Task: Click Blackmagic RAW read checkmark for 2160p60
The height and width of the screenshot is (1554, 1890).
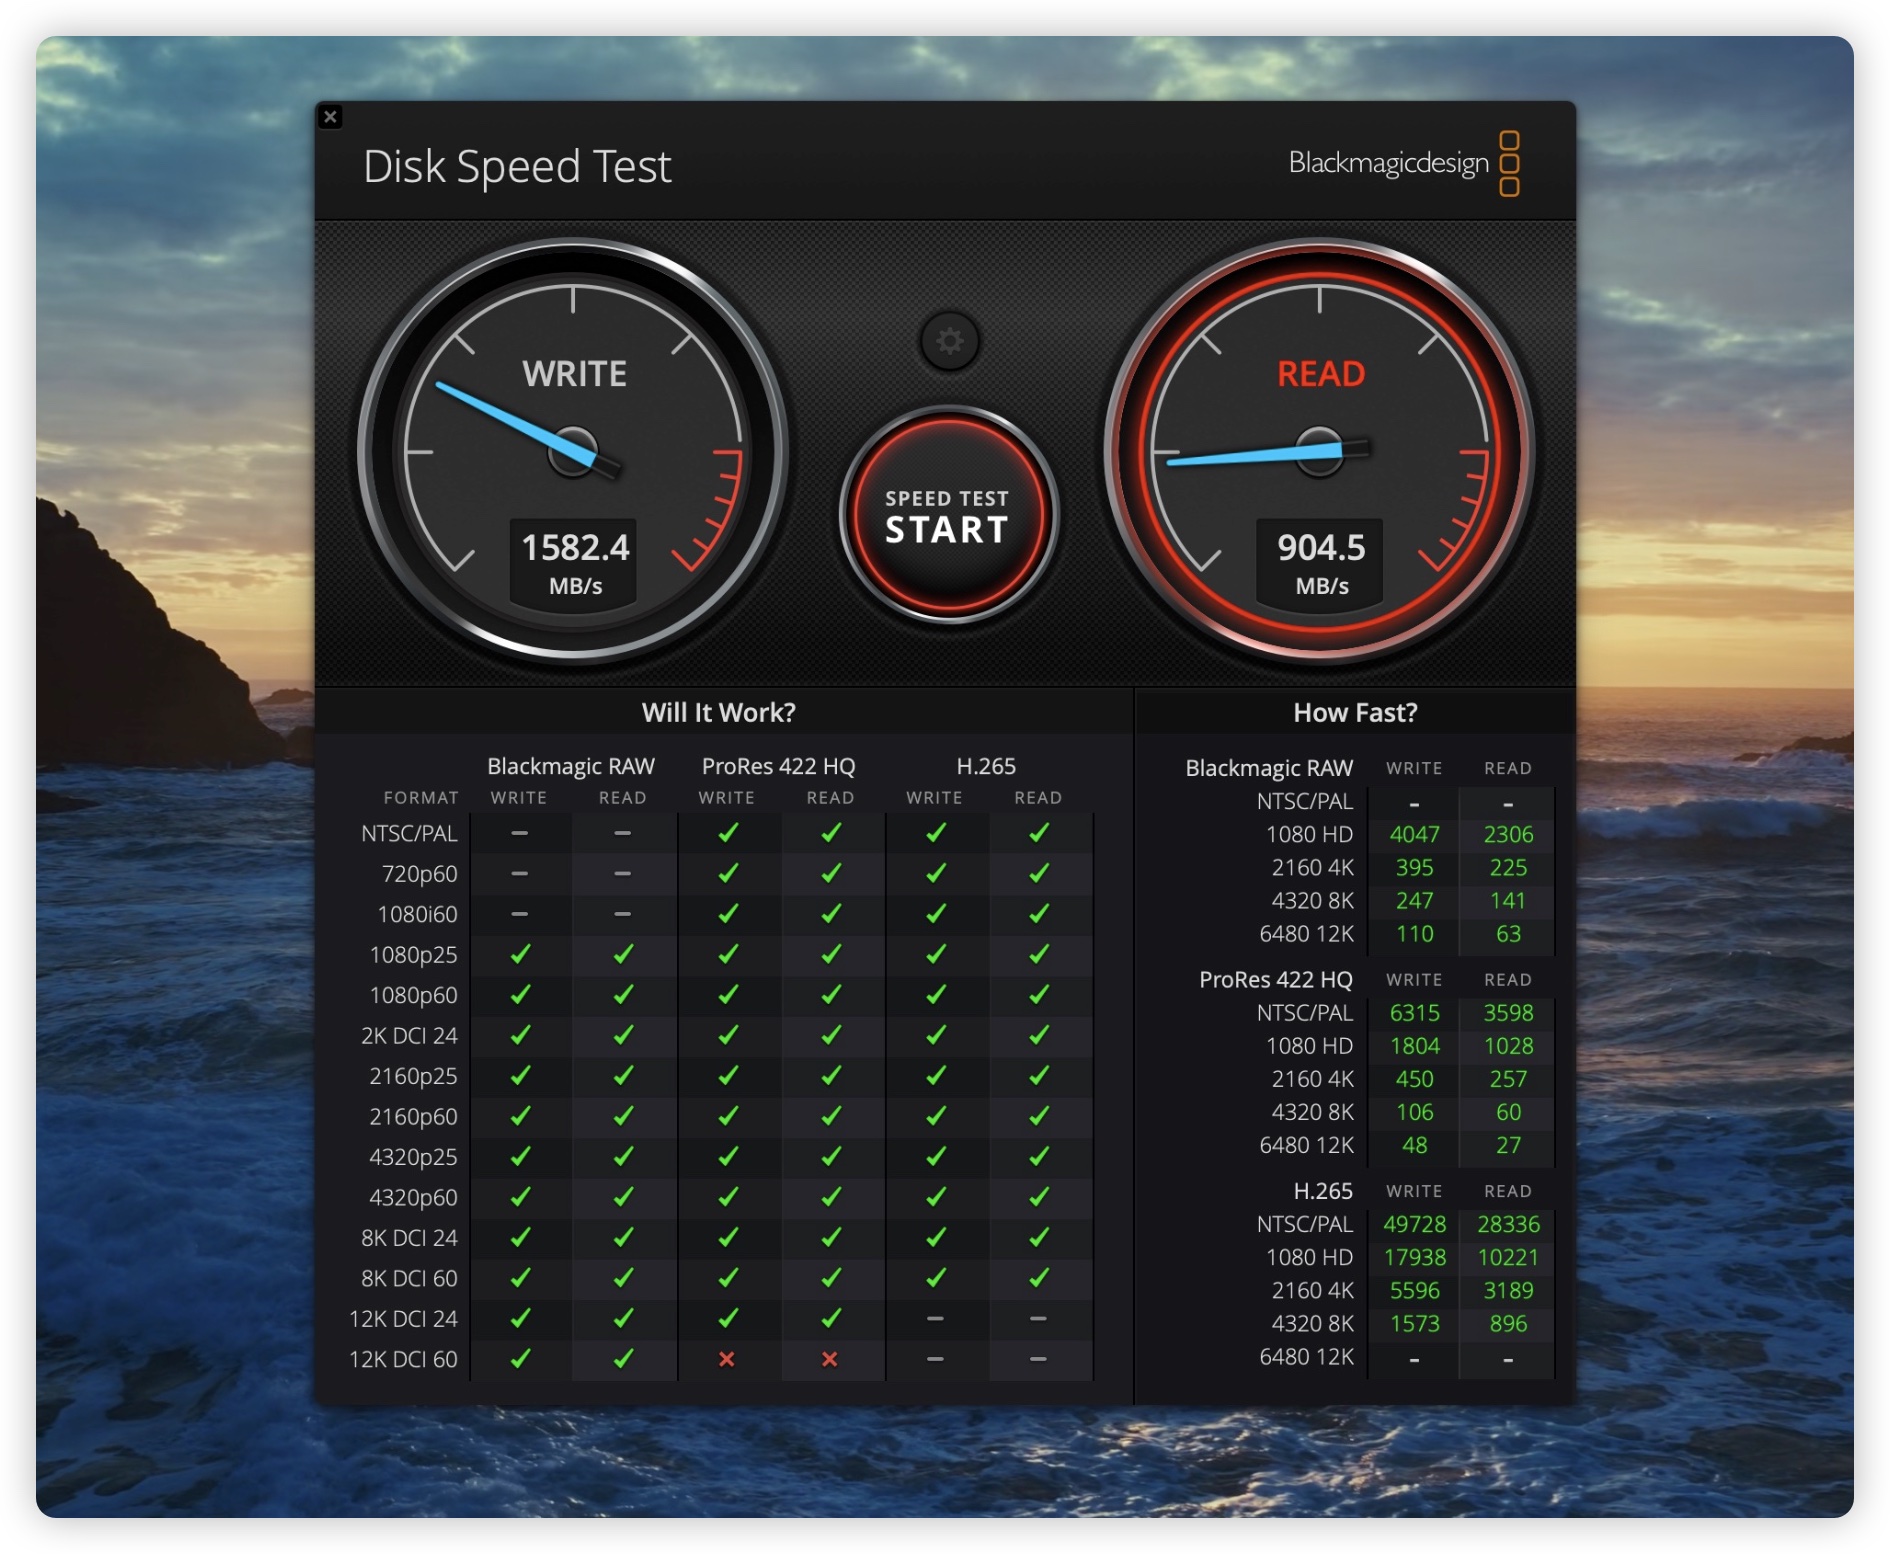Action: (623, 1115)
